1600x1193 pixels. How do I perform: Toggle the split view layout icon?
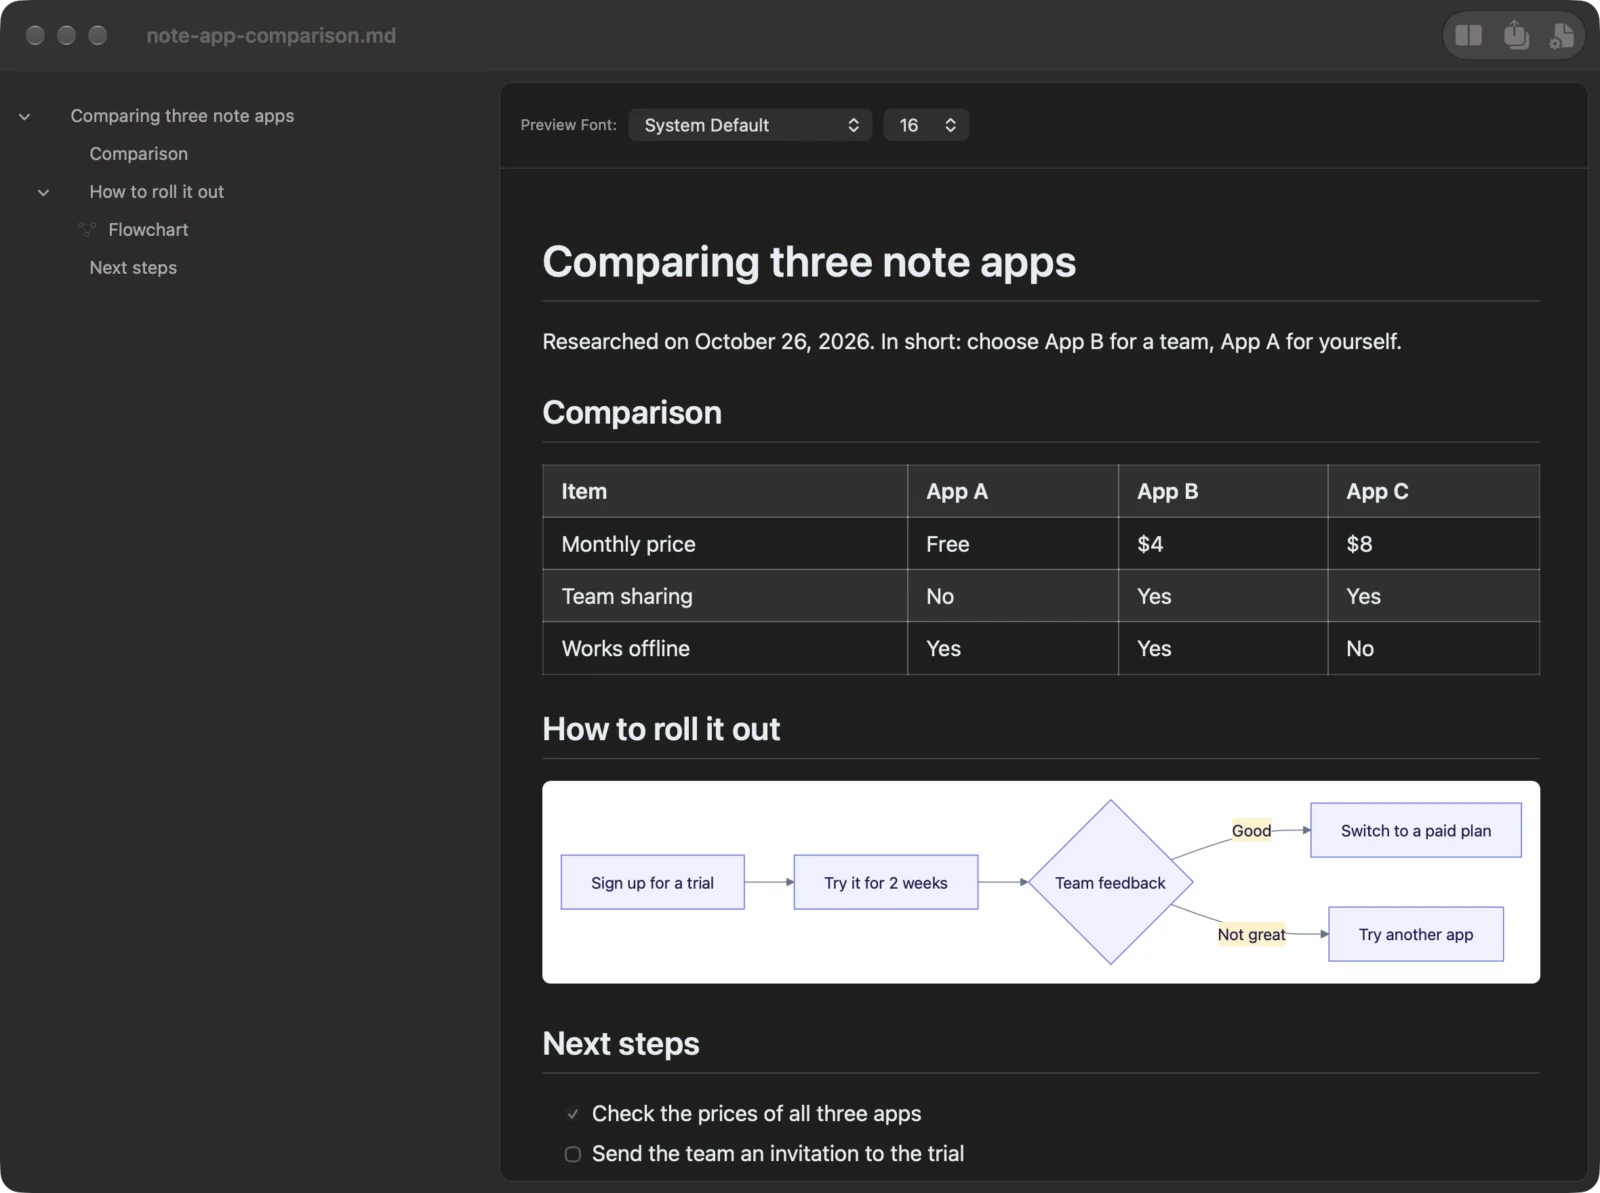(x=1468, y=36)
